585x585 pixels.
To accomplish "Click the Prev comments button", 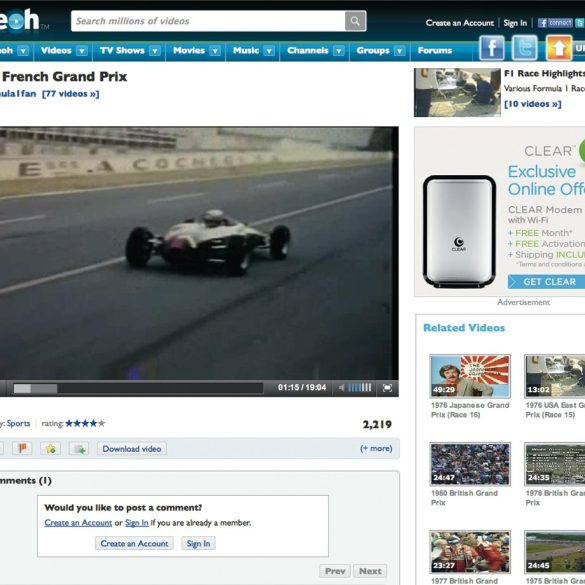I will [335, 571].
